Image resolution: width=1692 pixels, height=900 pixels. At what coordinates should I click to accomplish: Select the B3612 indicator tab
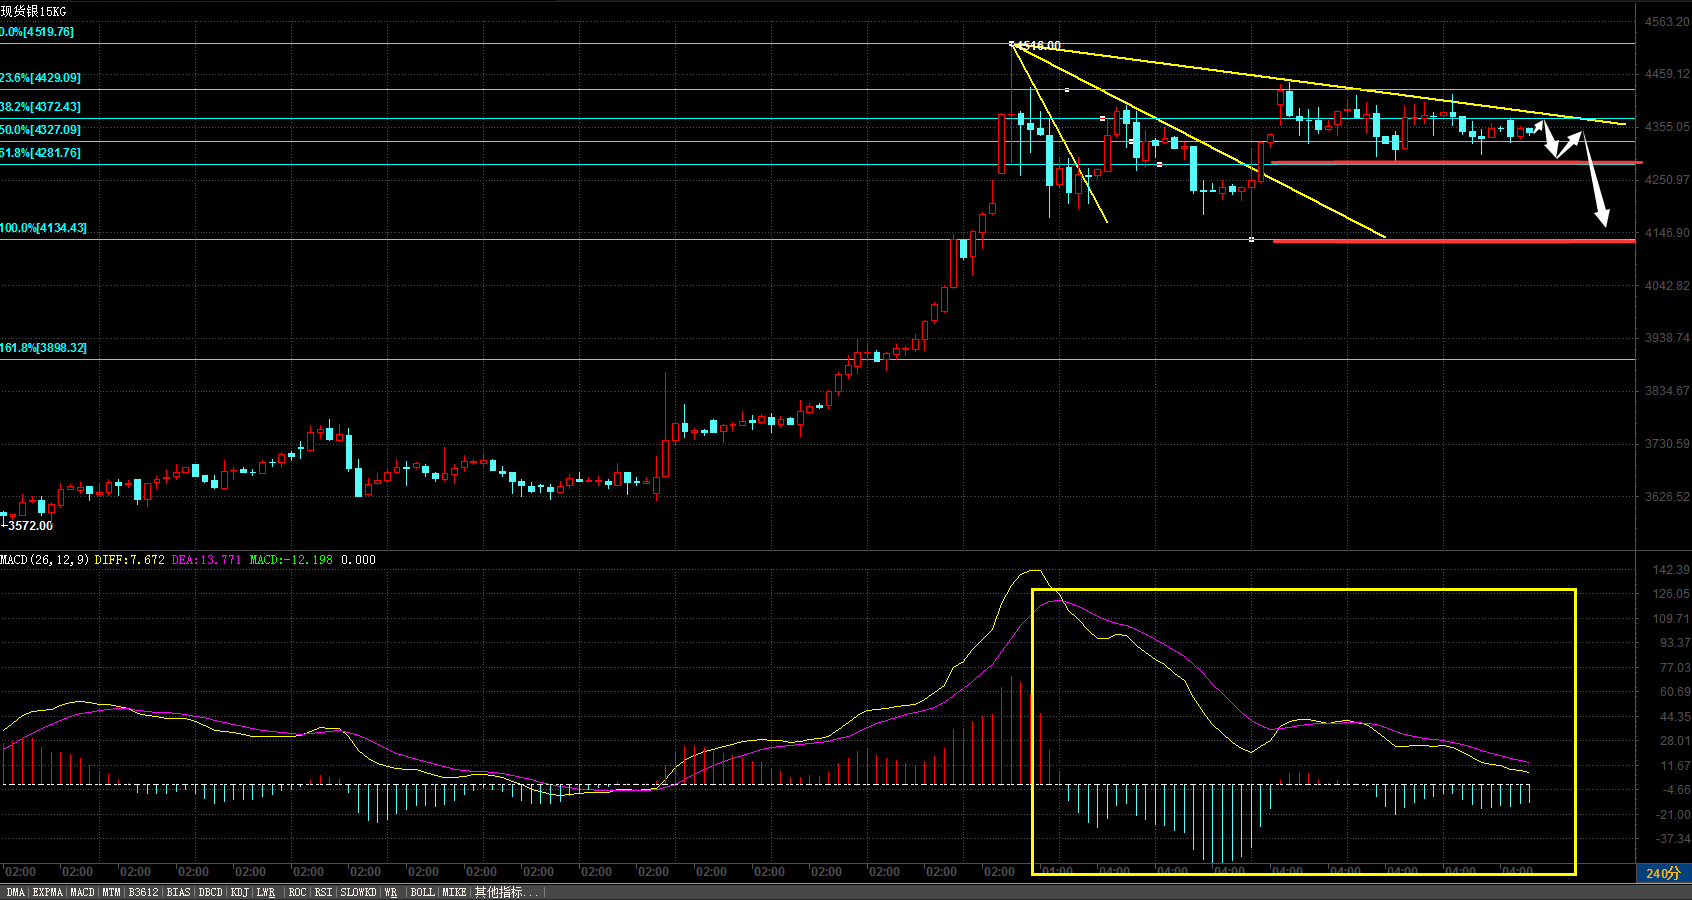(143, 892)
